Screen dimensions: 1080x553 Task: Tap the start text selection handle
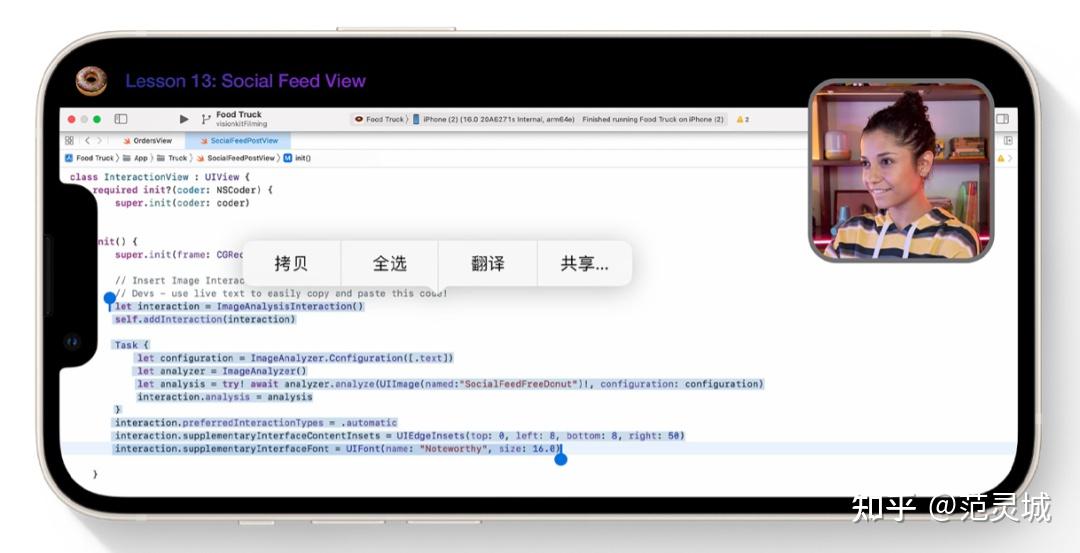pyautogui.click(x=110, y=300)
